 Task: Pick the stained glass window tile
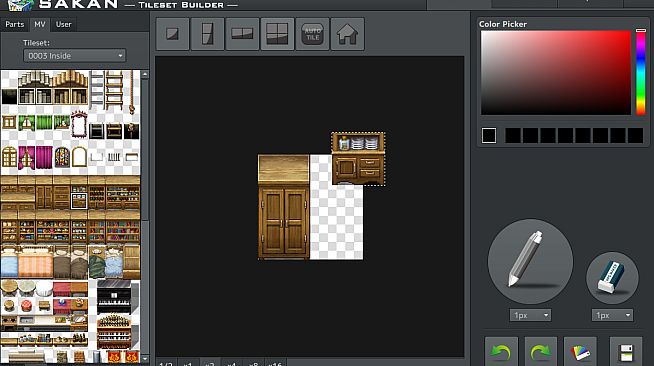(x=62, y=158)
